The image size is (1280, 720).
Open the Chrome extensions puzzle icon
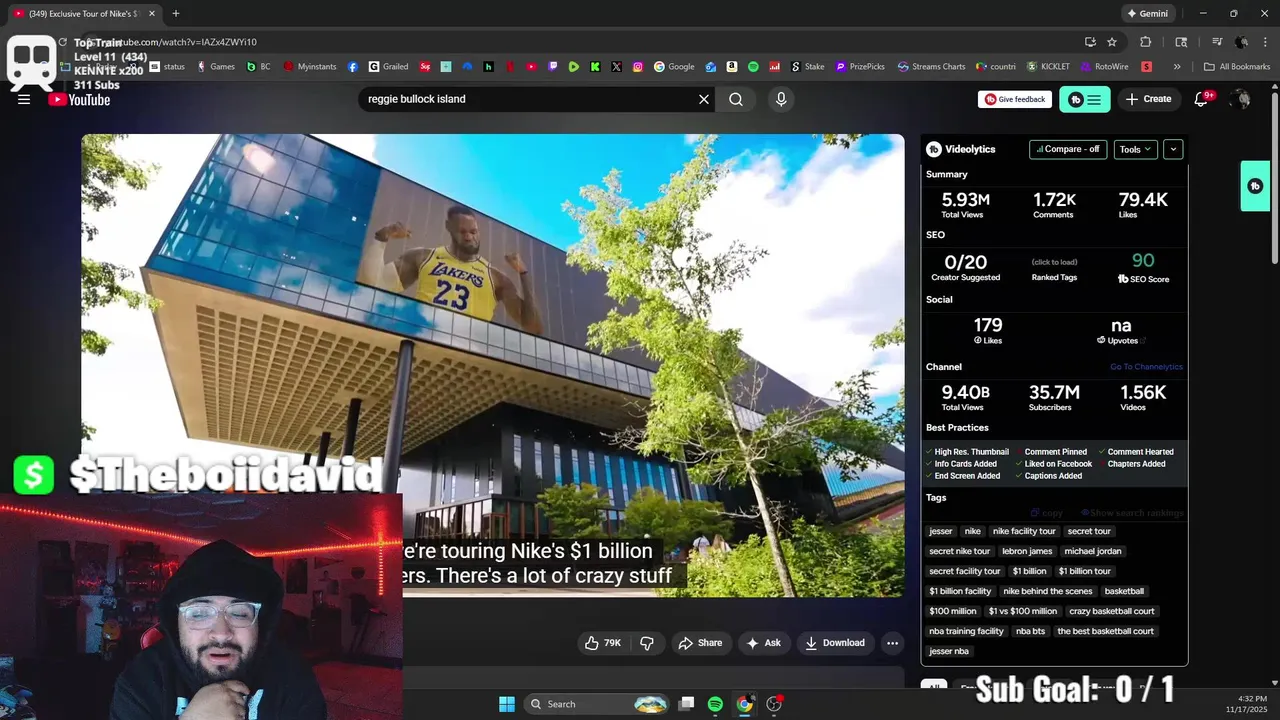(x=1146, y=42)
